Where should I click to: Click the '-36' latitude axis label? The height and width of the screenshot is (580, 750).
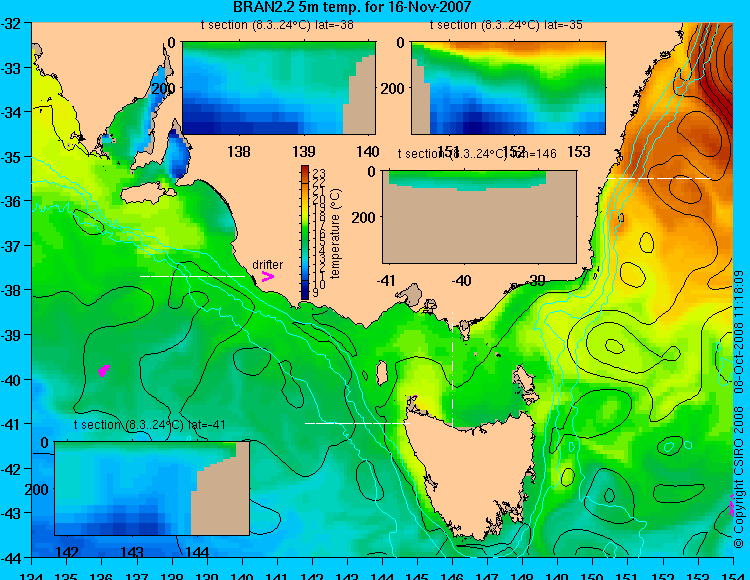coord(11,201)
